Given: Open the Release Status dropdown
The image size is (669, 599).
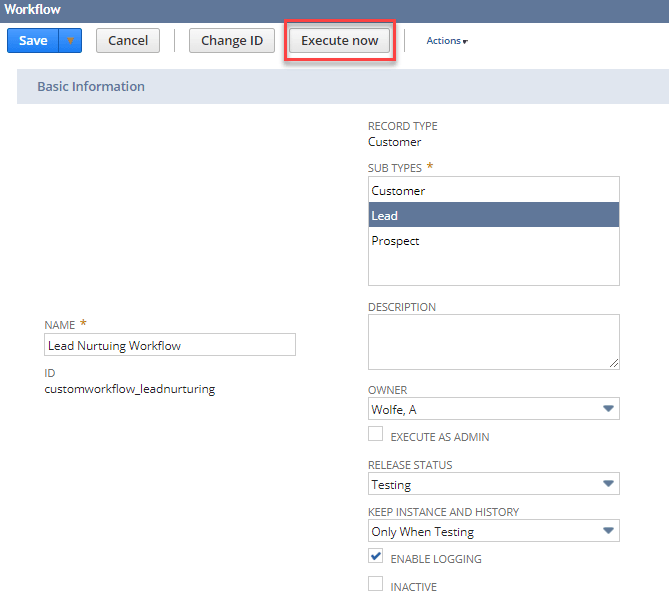Looking at the screenshot, I should point(494,484).
